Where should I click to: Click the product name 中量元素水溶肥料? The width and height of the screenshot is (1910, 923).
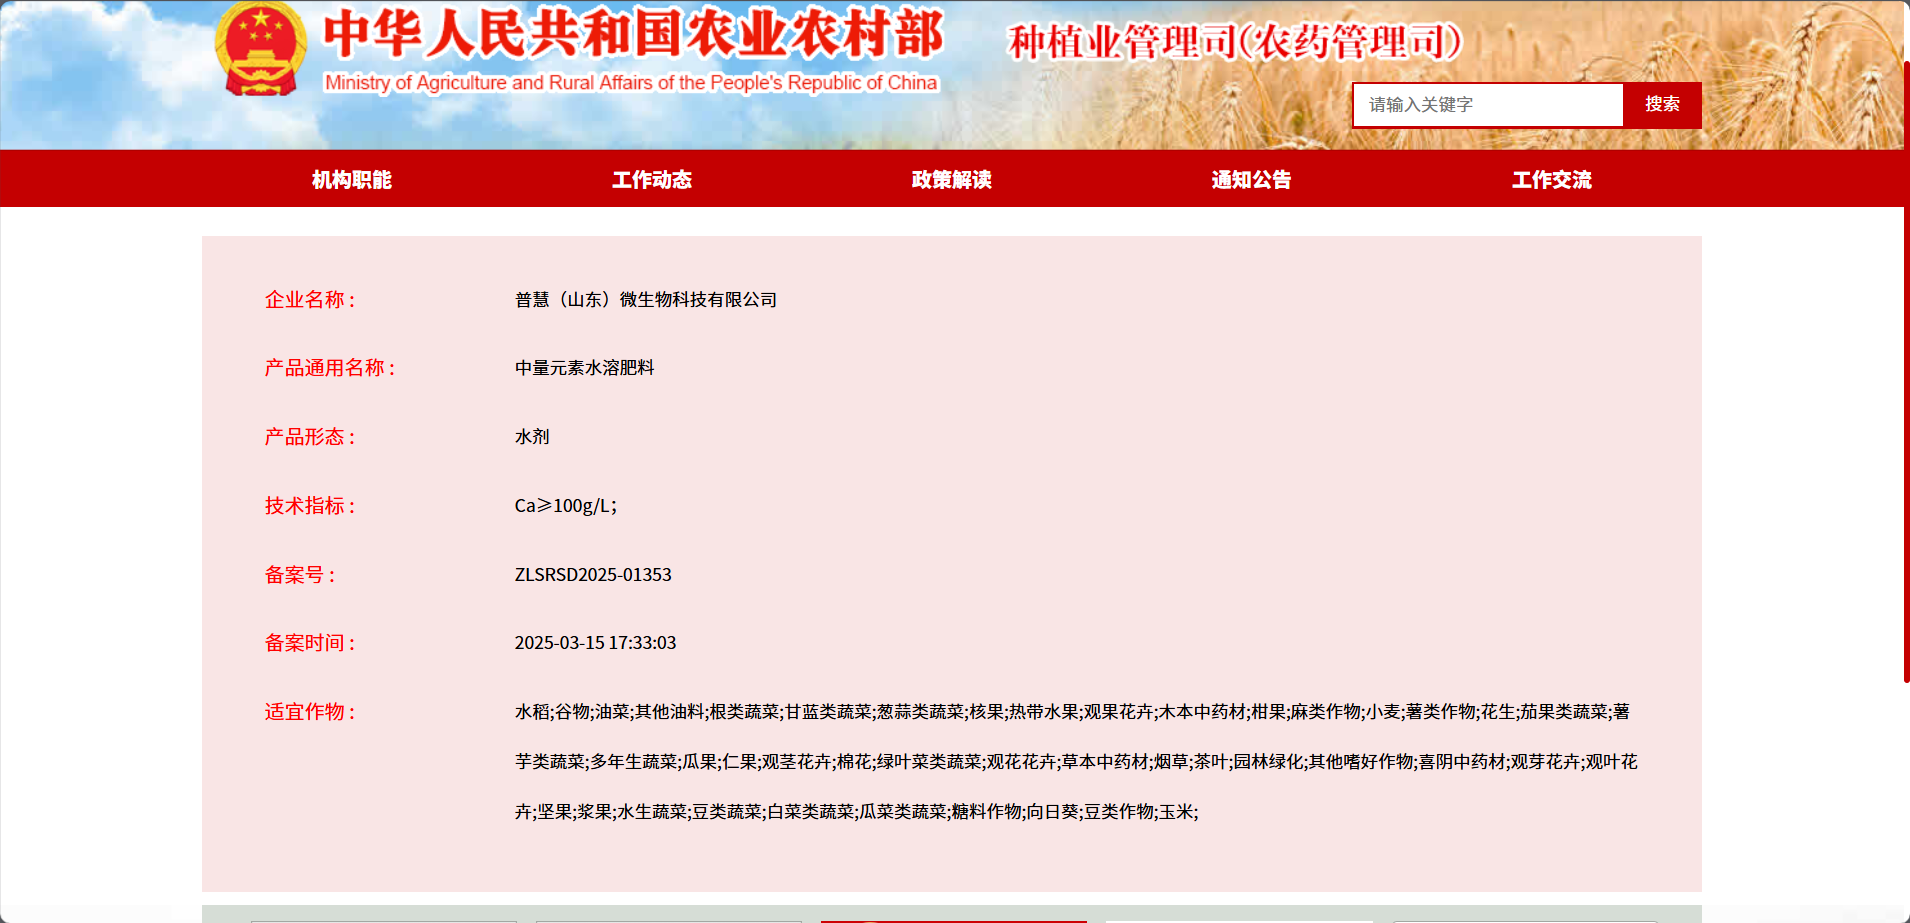tap(584, 368)
